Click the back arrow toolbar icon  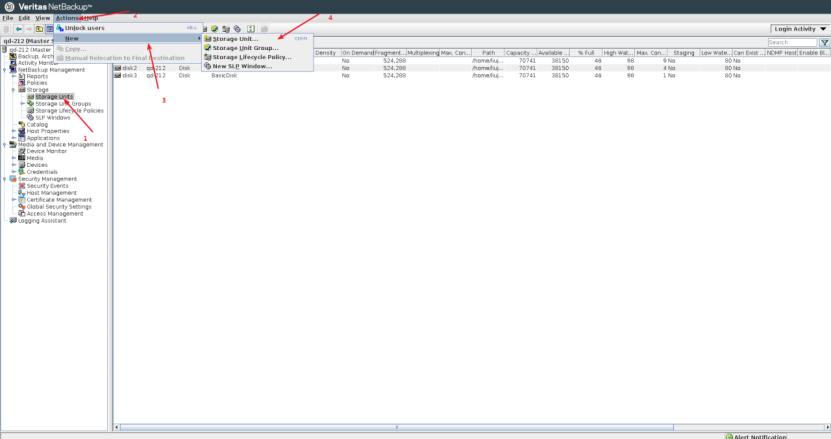(x=19, y=29)
